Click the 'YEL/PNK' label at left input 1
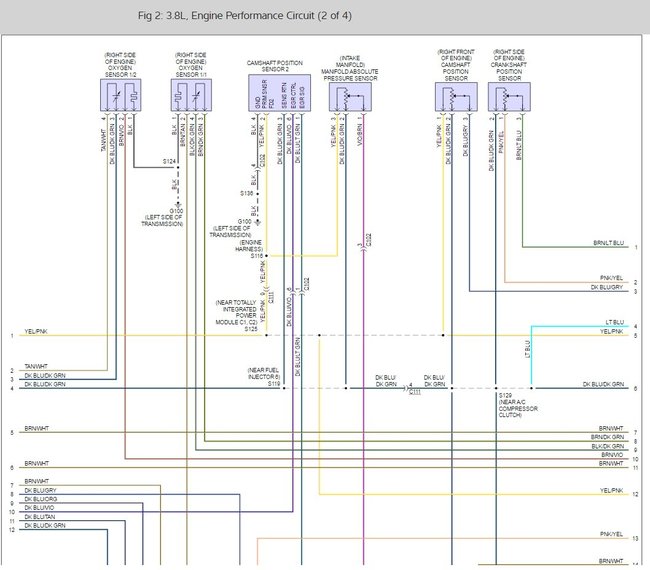The width and height of the screenshot is (650, 570). [36, 331]
